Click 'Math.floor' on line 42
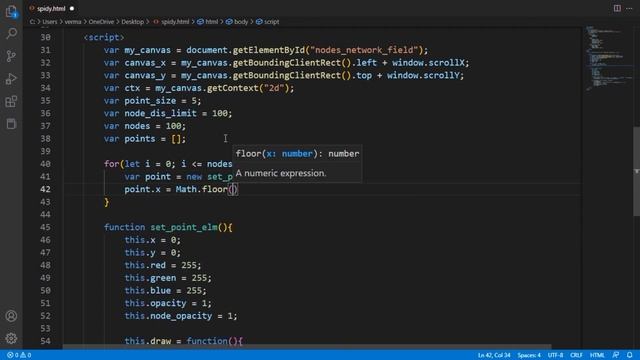Screen dimensions: 640x360 tap(201, 189)
